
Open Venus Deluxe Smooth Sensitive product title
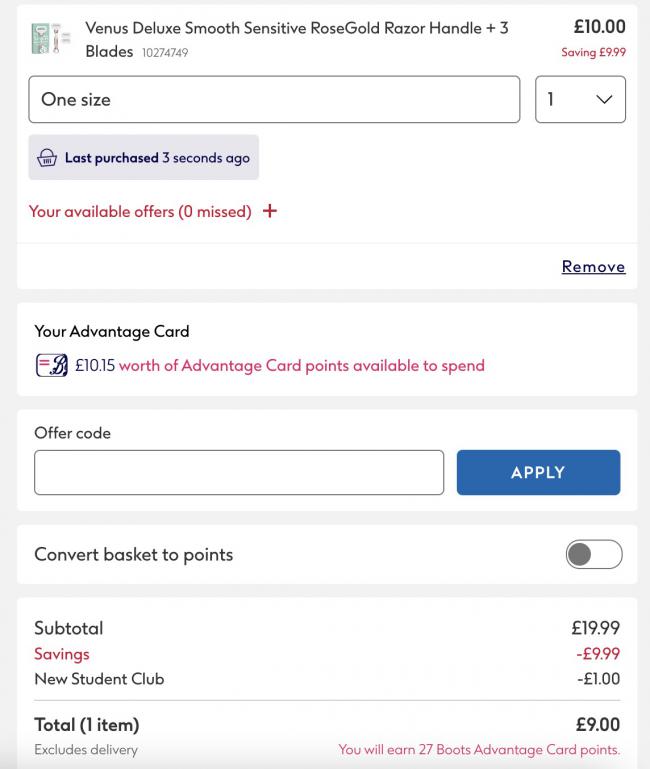(297, 39)
